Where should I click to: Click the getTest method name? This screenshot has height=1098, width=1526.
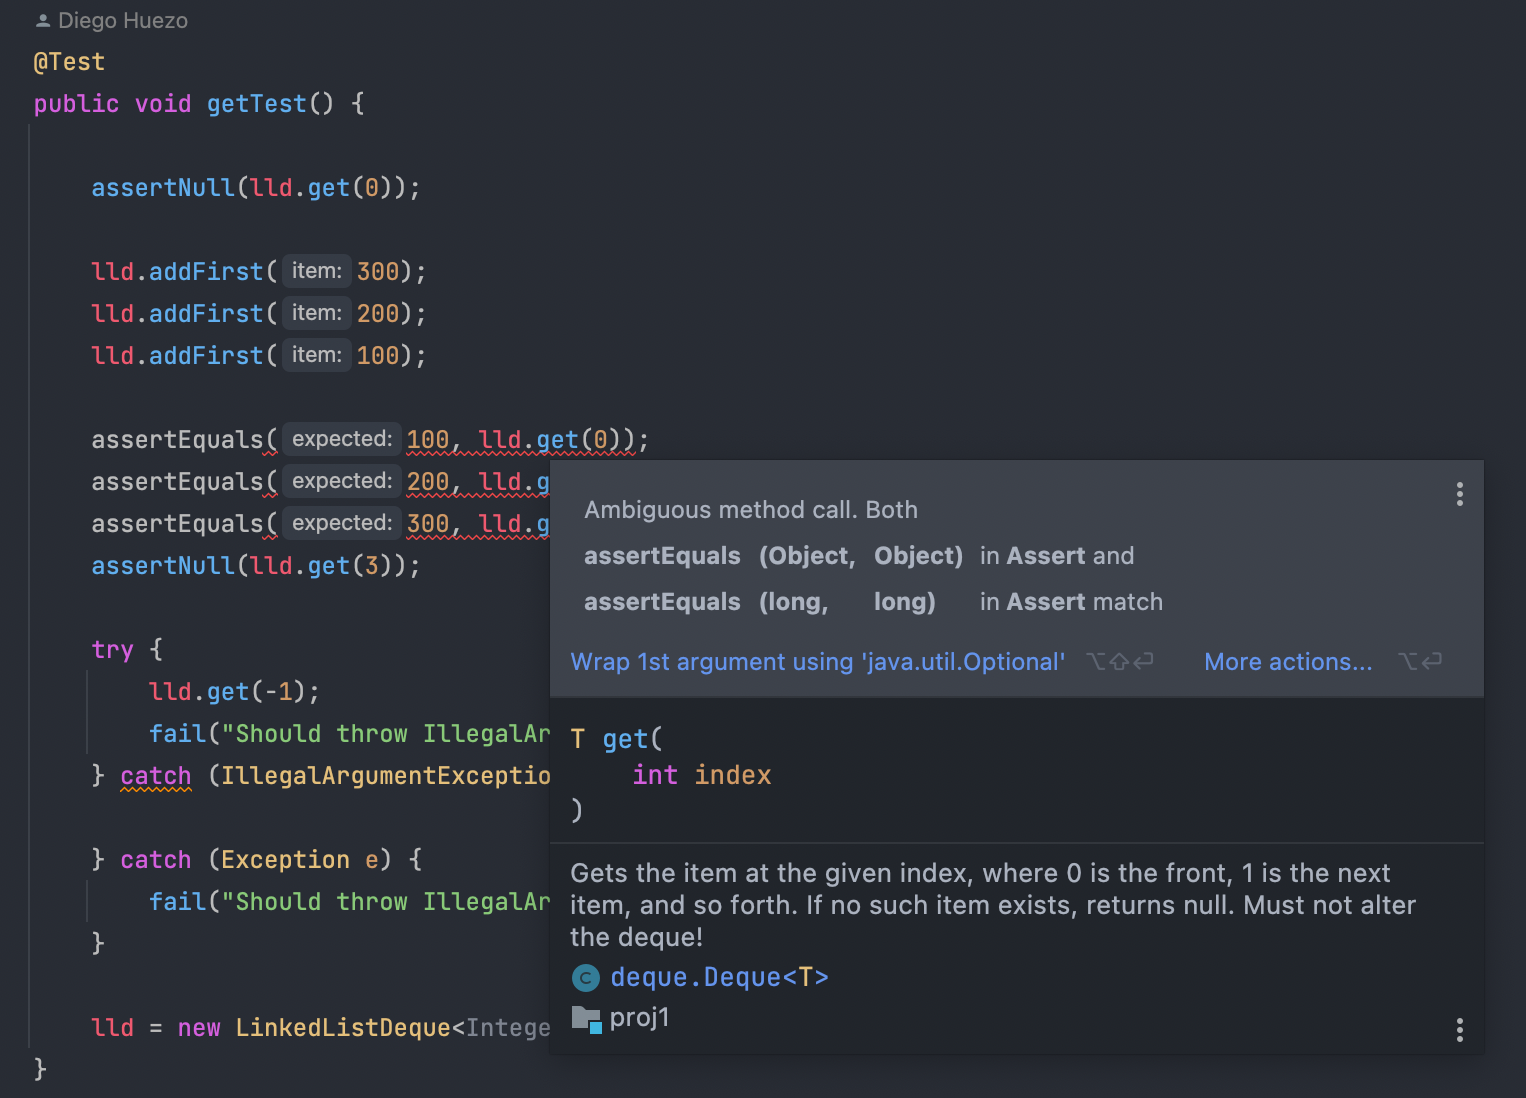(x=256, y=104)
